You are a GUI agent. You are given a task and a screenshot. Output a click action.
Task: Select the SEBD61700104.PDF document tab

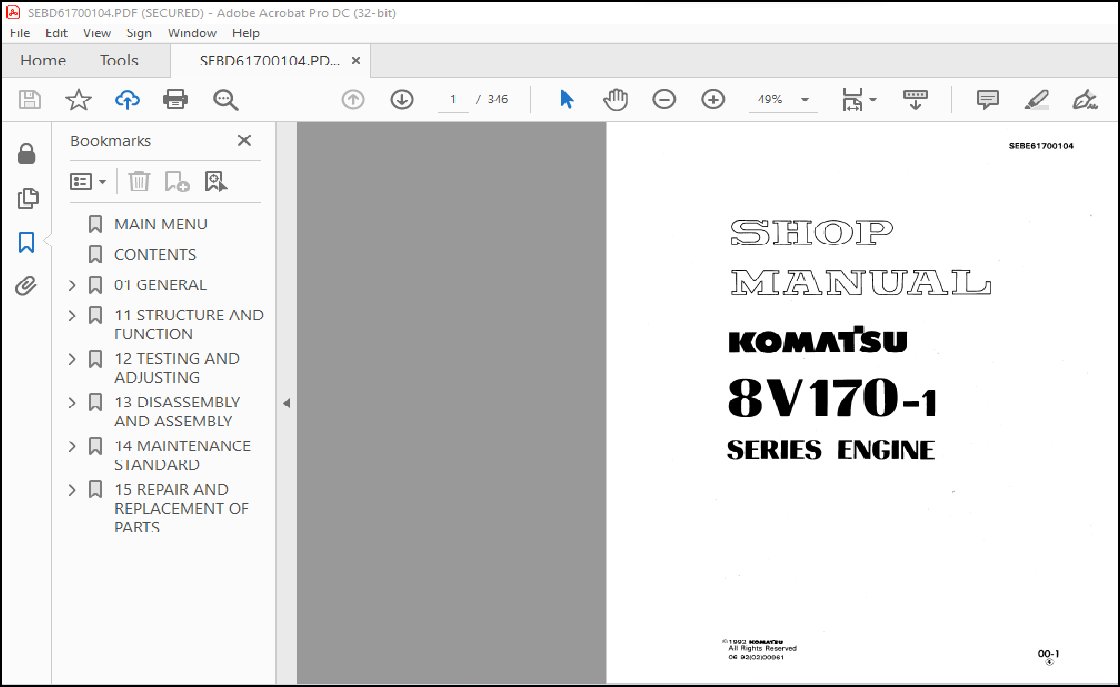point(269,61)
